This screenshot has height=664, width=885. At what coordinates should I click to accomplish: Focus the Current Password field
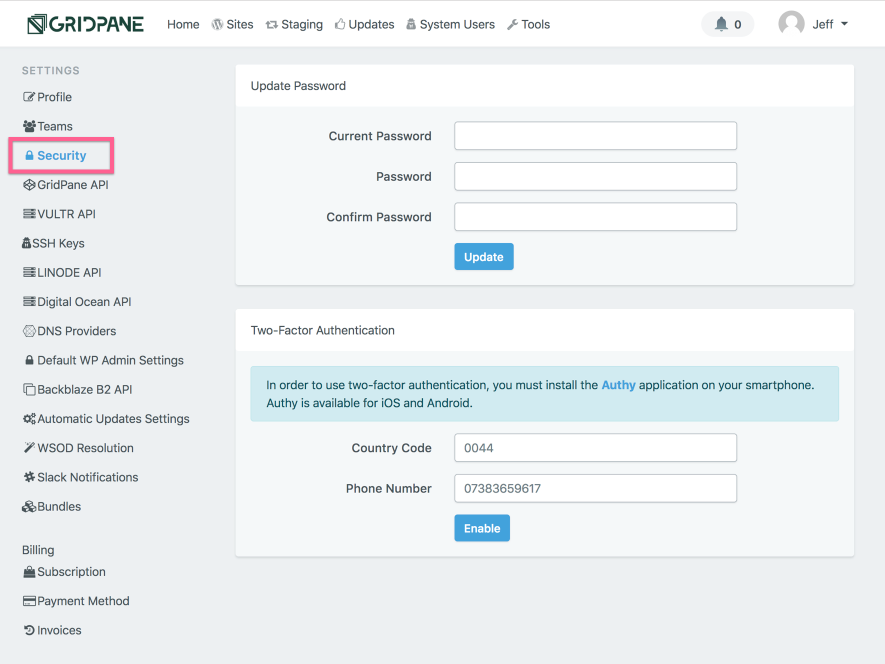click(x=595, y=136)
